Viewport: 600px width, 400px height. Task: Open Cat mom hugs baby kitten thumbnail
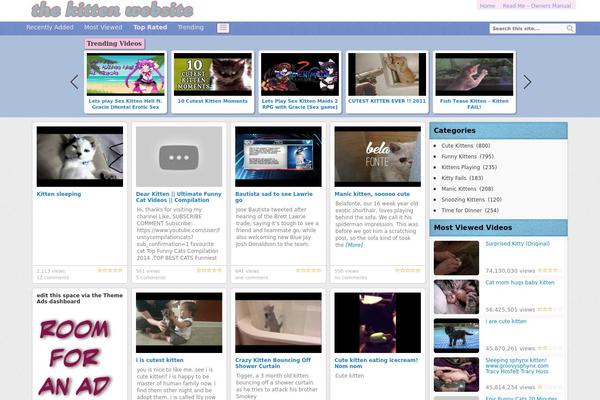coord(456,297)
